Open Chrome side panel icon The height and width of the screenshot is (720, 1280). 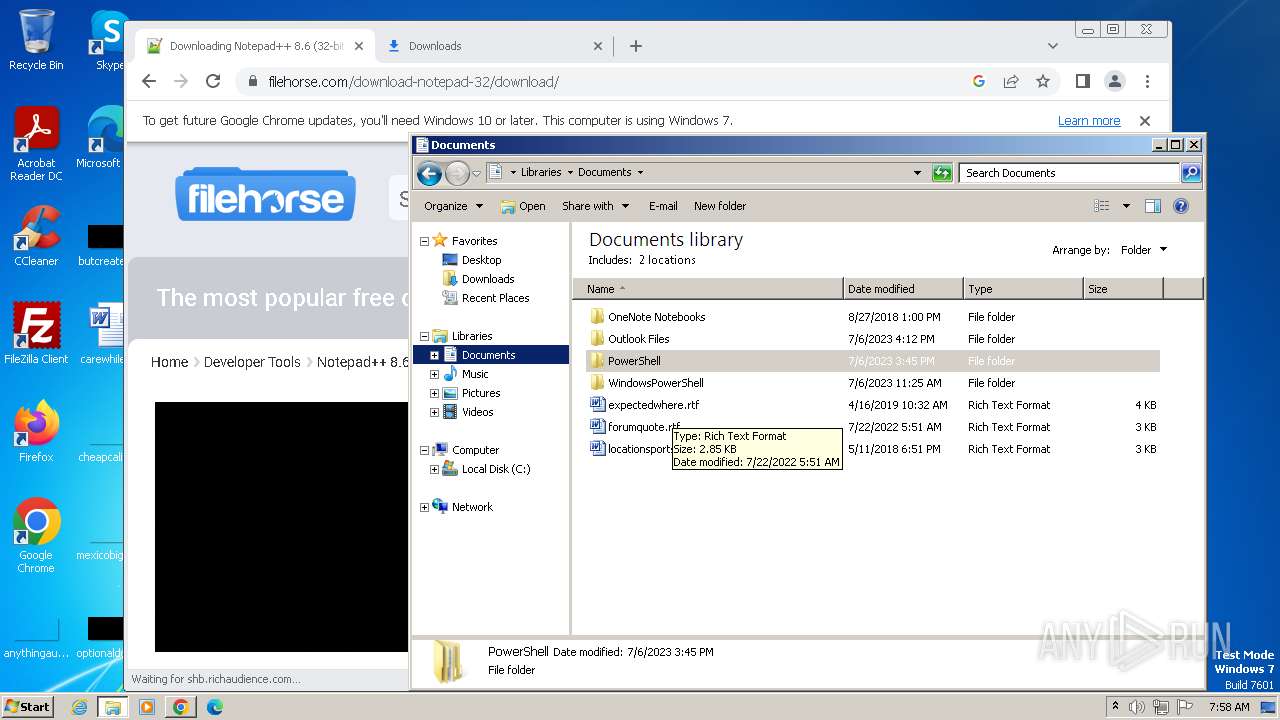pyautogui.click(x=1082, y=82)
